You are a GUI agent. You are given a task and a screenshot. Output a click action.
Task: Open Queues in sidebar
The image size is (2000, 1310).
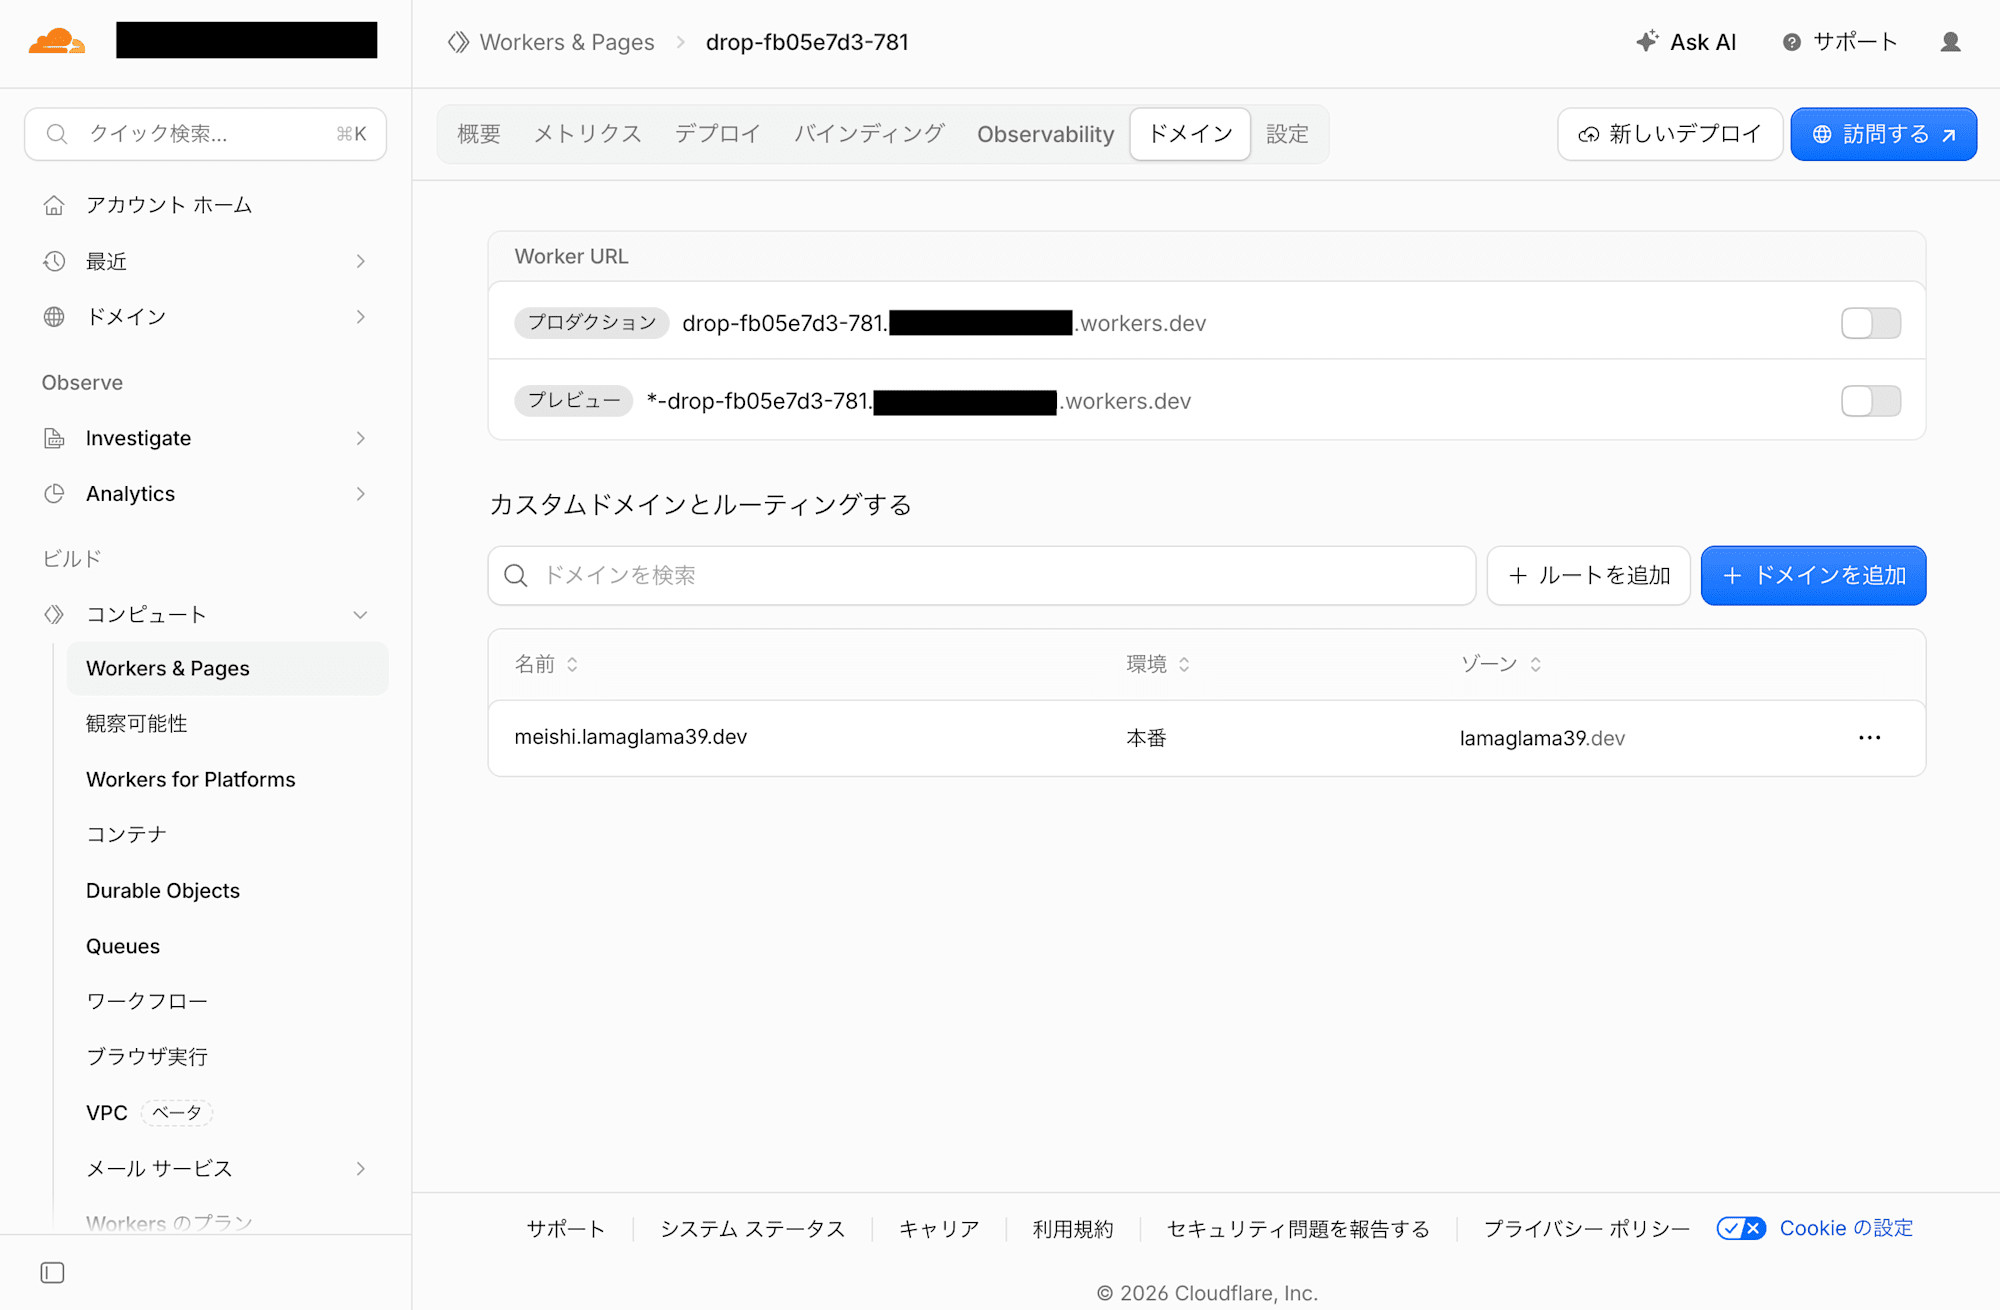pyautogui.click(x=123, y=946)
